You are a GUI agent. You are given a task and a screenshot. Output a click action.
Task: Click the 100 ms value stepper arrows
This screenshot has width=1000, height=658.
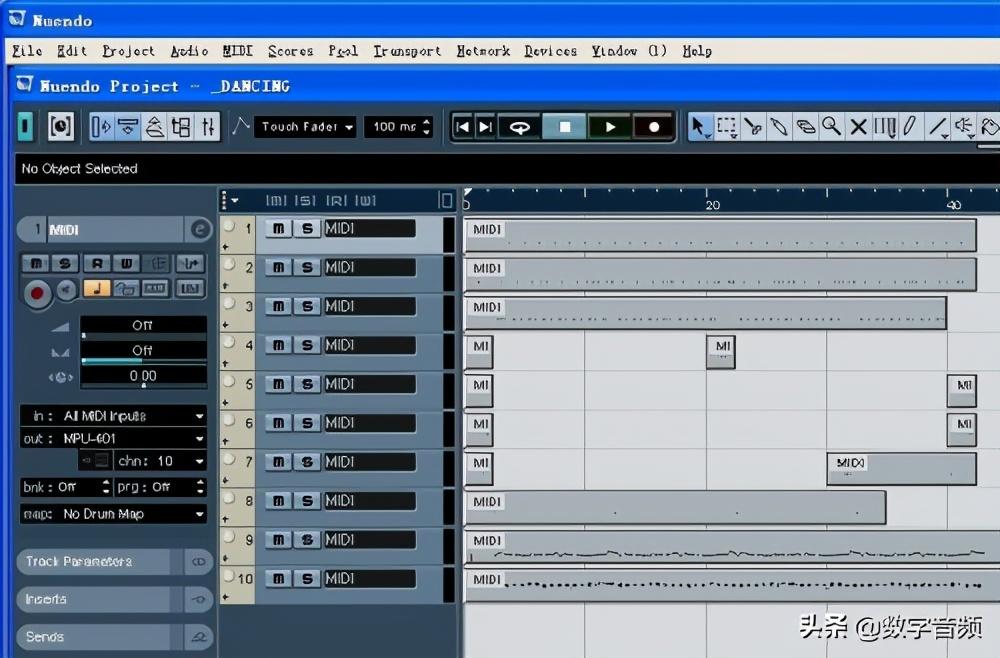tap(427, 127)
